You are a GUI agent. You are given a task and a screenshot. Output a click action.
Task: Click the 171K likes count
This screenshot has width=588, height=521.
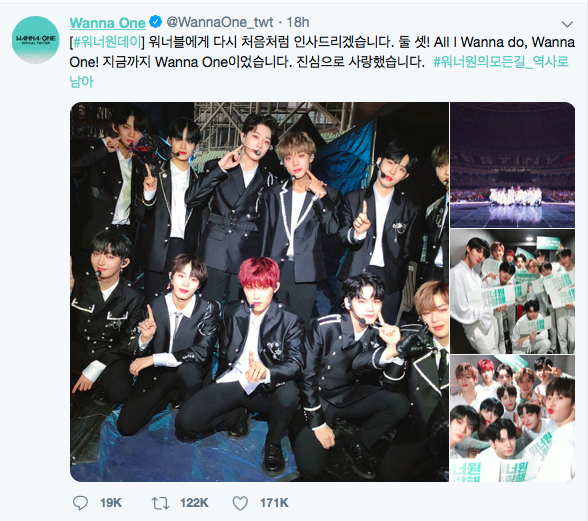(x=274, y=503)
